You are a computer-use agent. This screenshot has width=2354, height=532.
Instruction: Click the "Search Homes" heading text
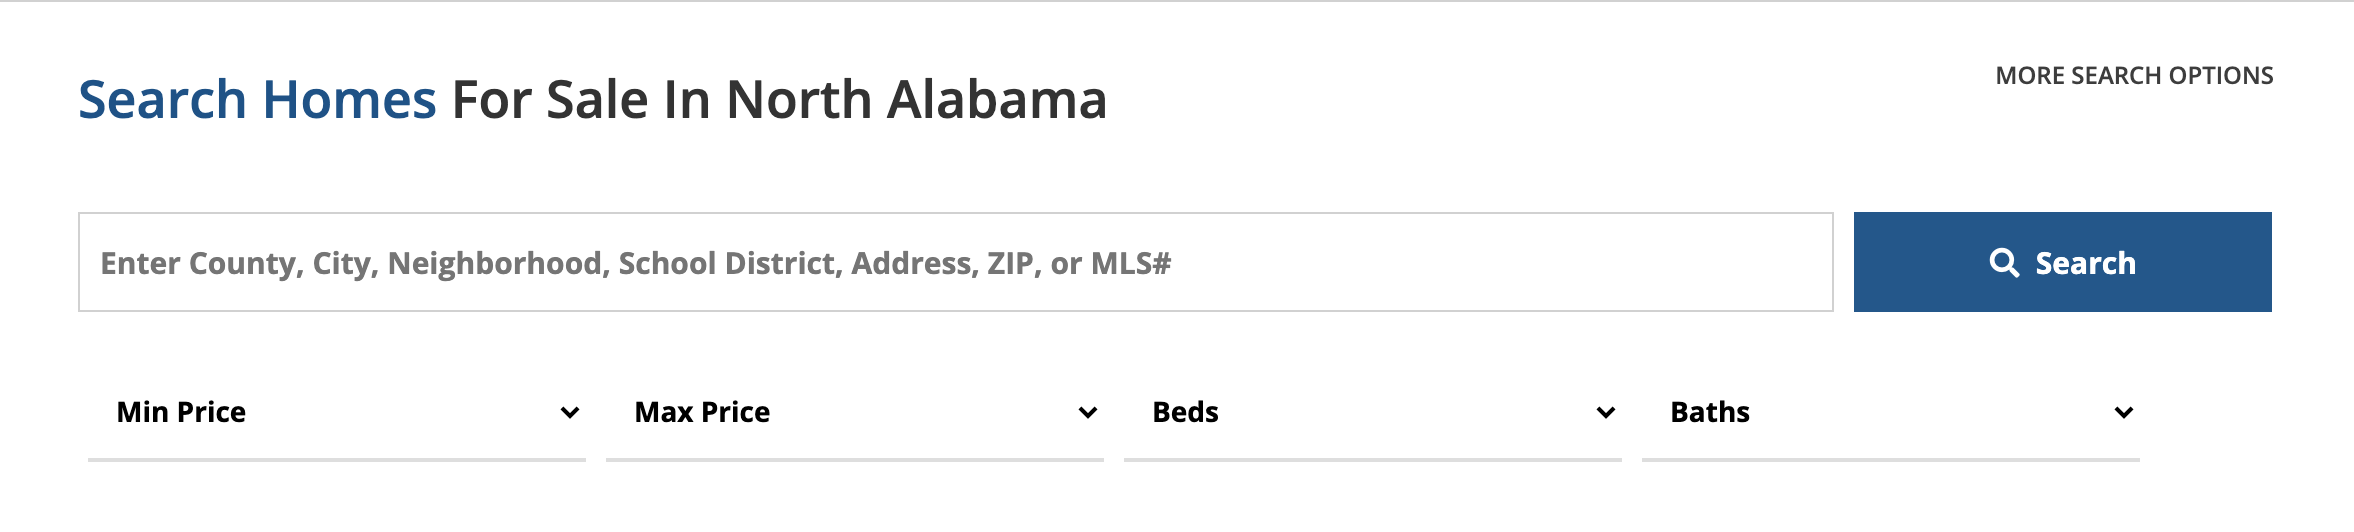tap(257, 100)
